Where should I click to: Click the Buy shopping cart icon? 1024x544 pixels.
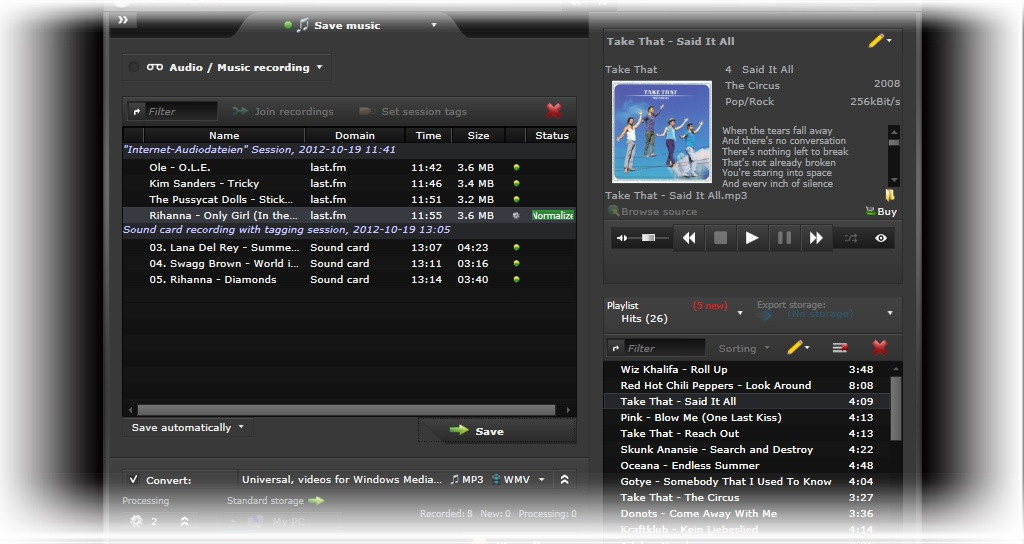tap(880, 211)
